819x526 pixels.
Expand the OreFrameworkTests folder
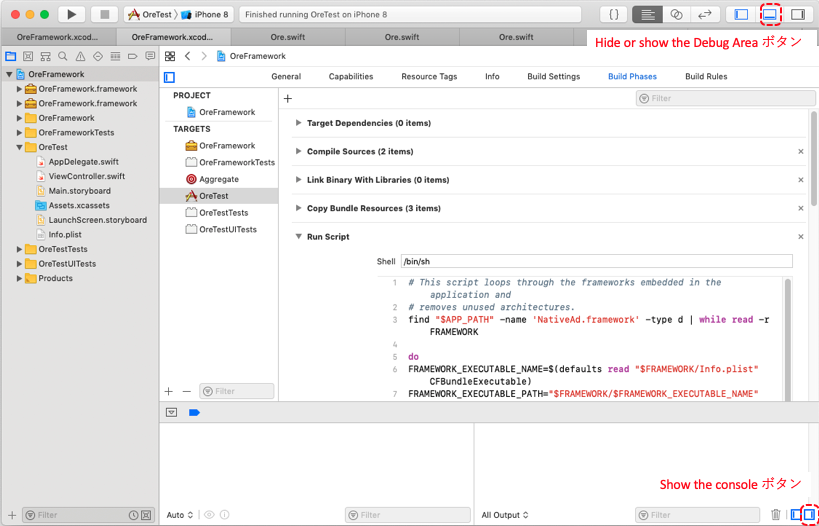(x=19, y=132)
